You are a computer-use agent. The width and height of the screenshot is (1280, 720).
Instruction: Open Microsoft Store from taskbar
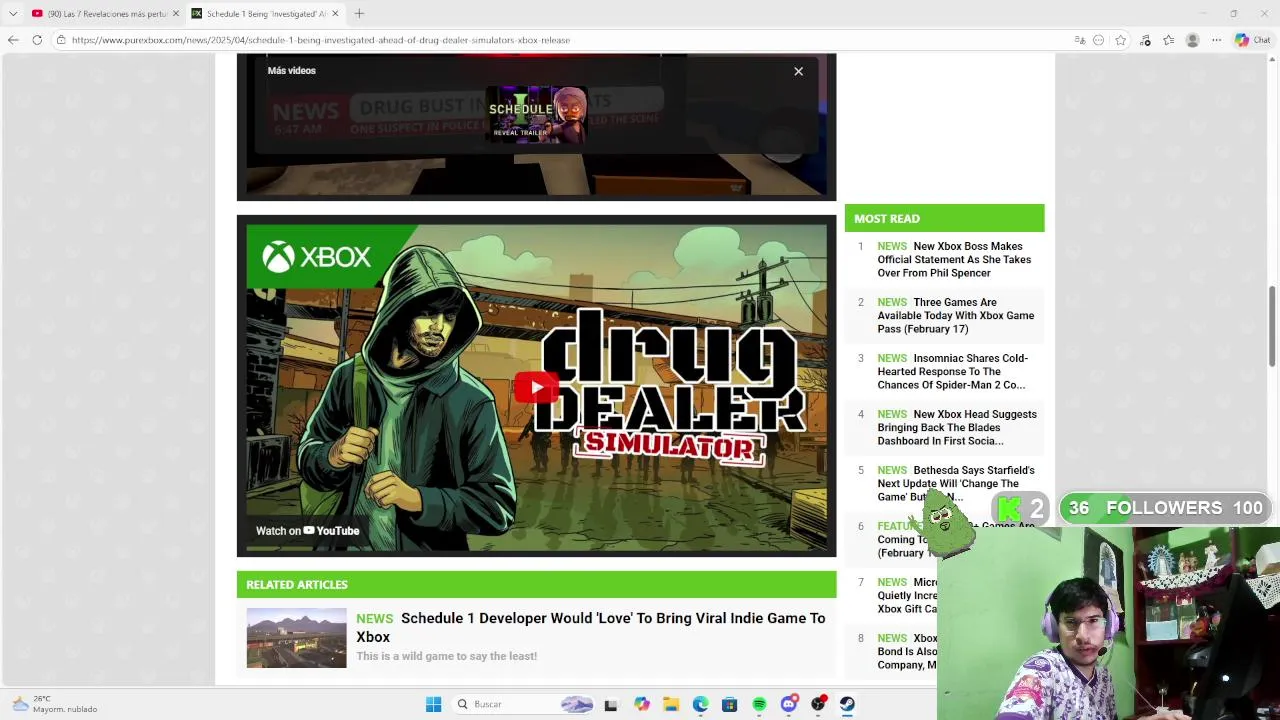(730, 705)
